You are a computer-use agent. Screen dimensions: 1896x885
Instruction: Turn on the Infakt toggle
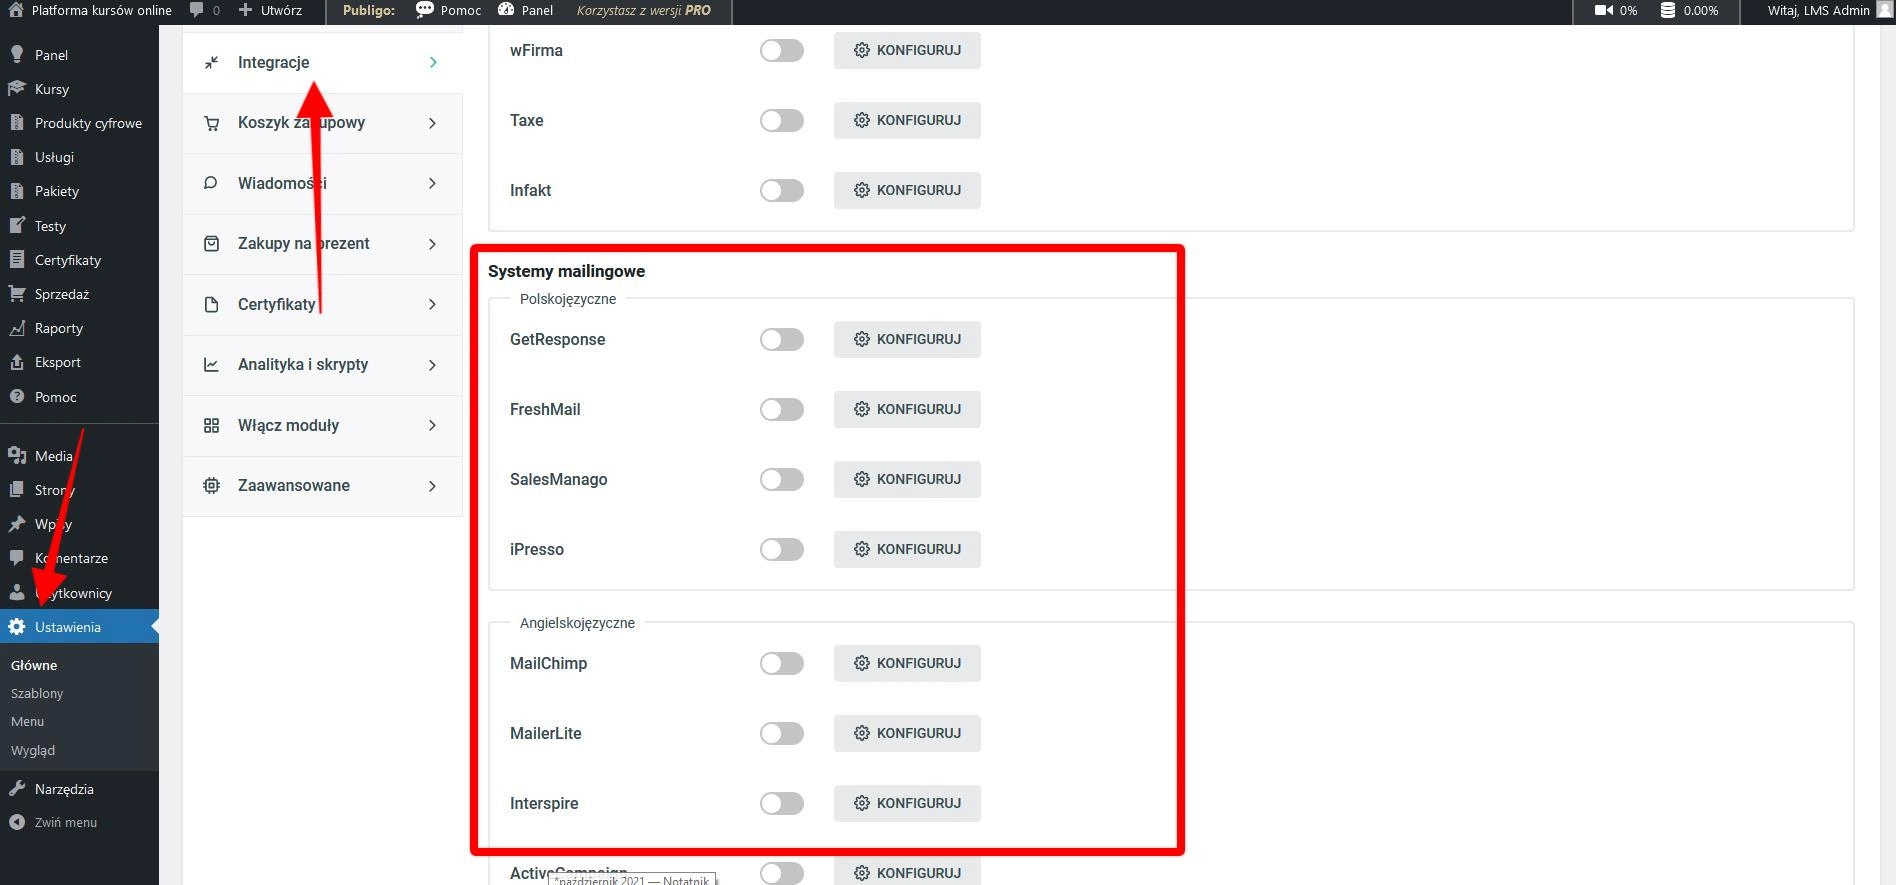coord(782,190)
